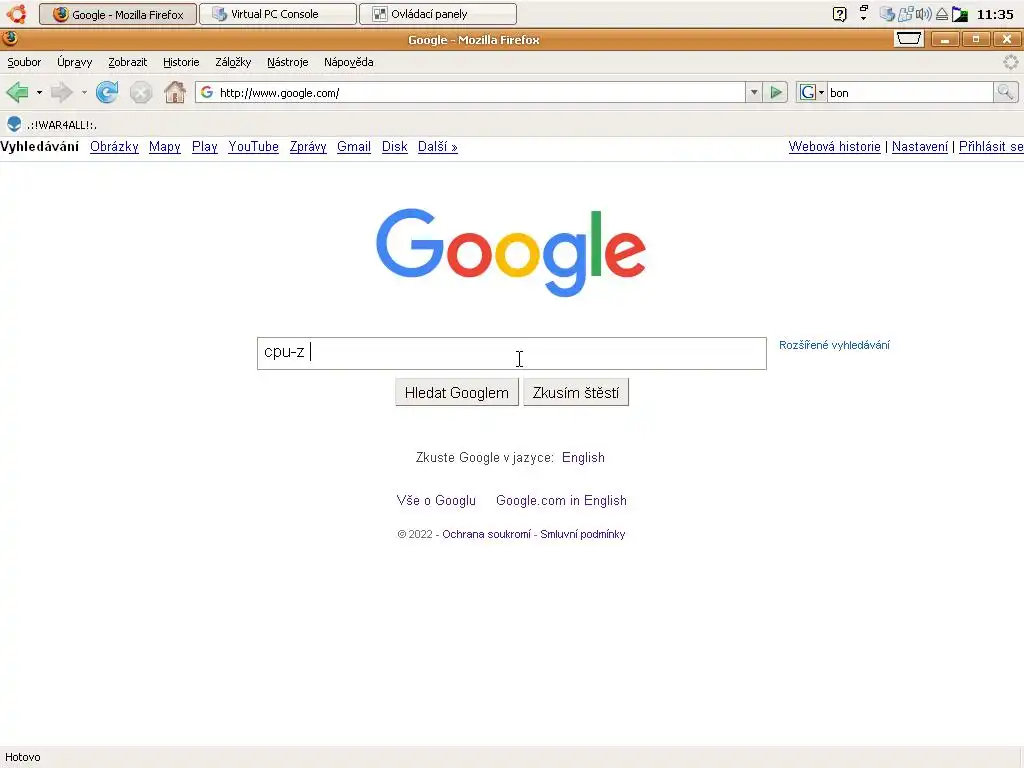
Task: Switch to the Ovládací panely taskbar button
Action: 438,14
